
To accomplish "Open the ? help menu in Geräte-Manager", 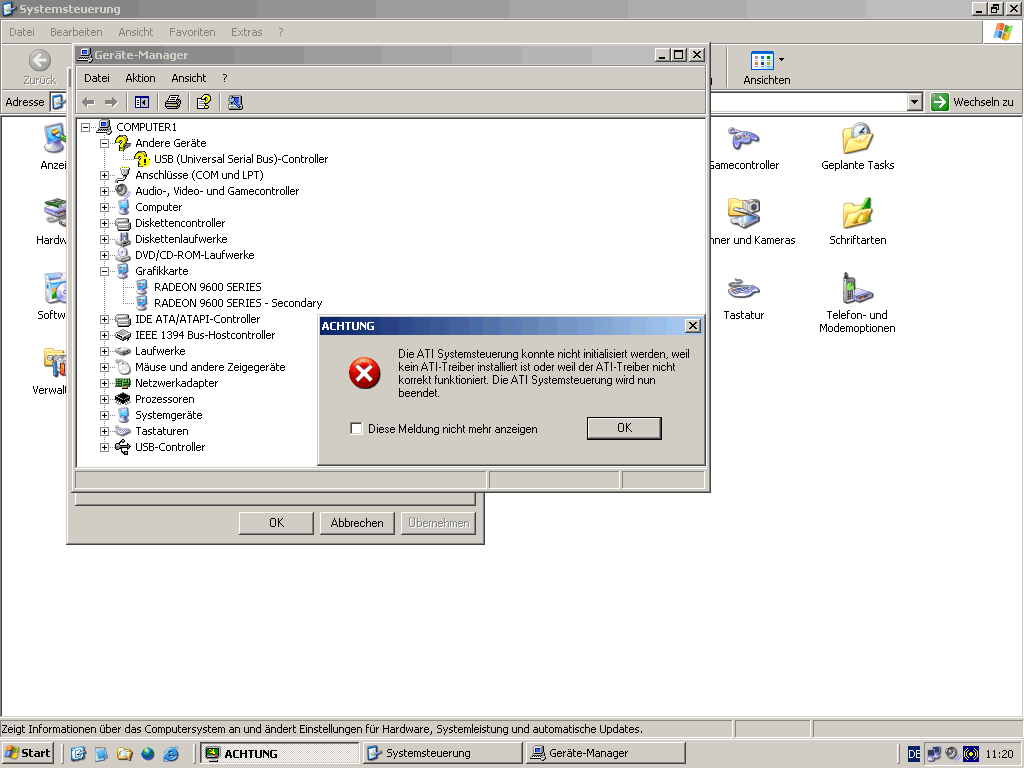I will tap(225, 78).
